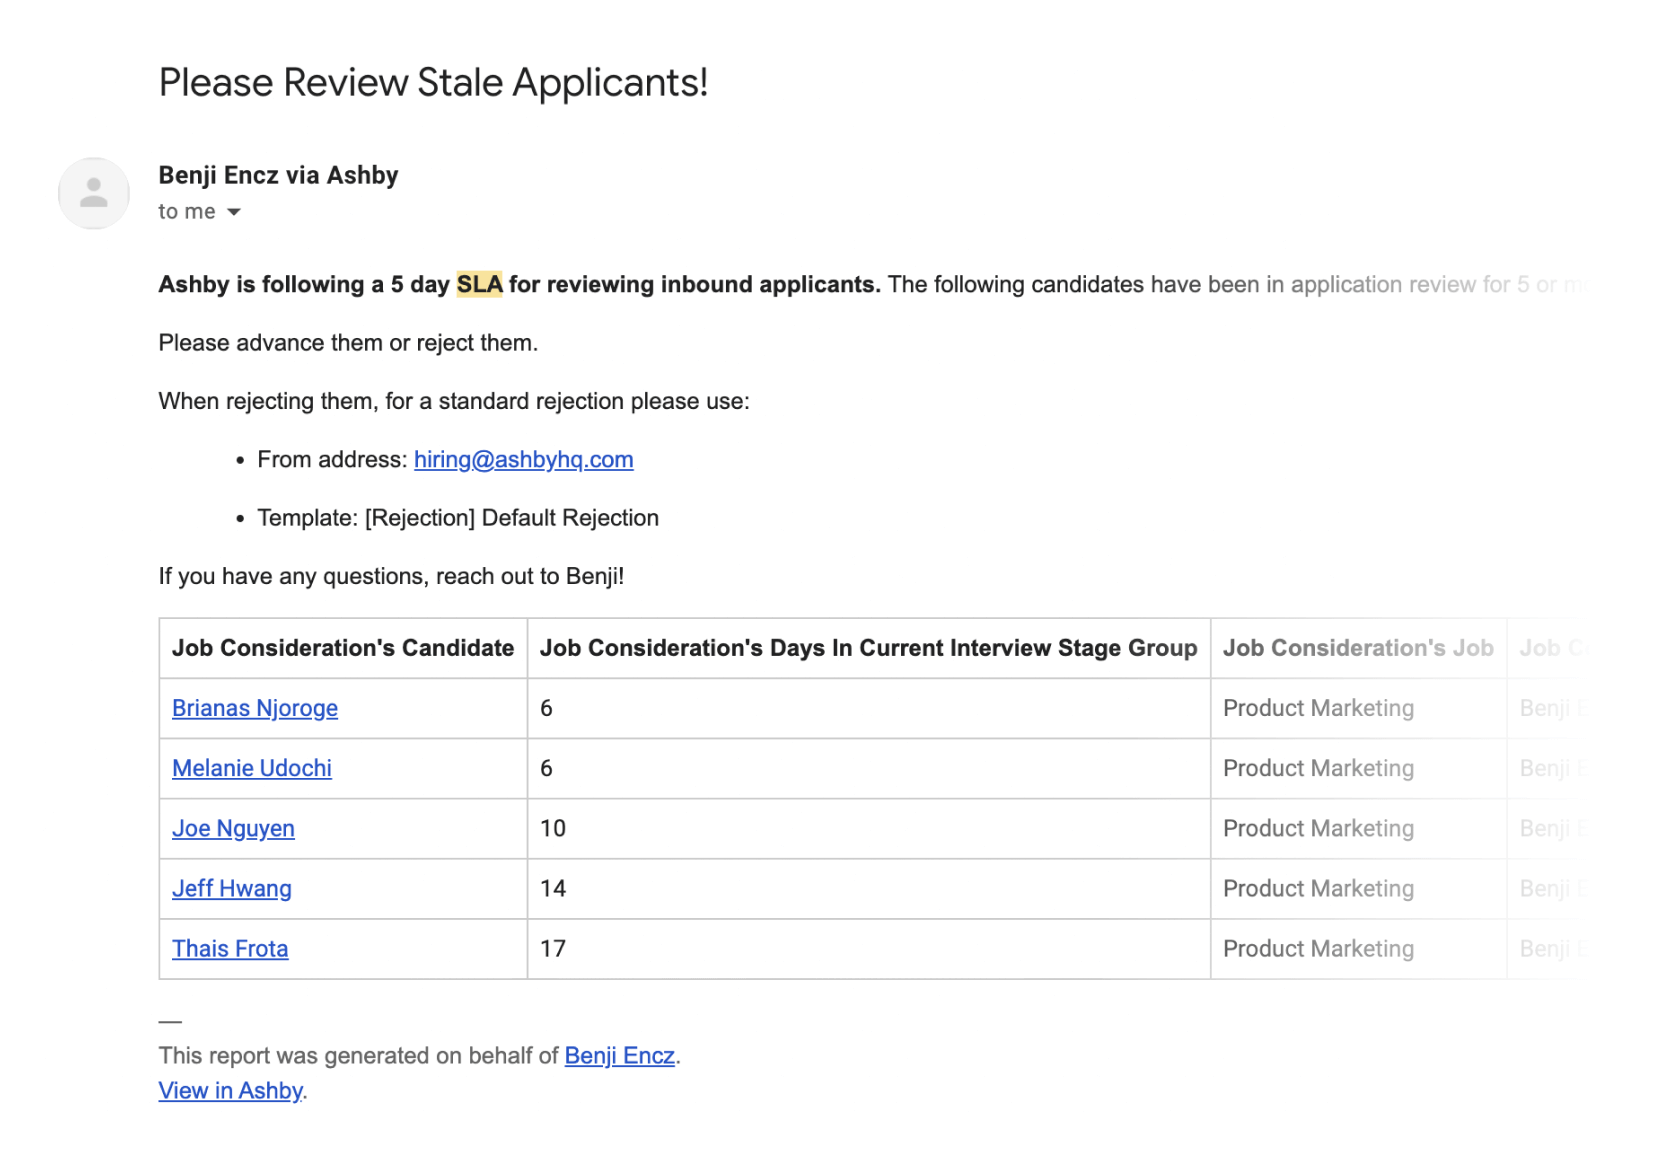Click the sender avatar icon
This screenshot has width=1680, height=1163.
click(x=94, y=193)
